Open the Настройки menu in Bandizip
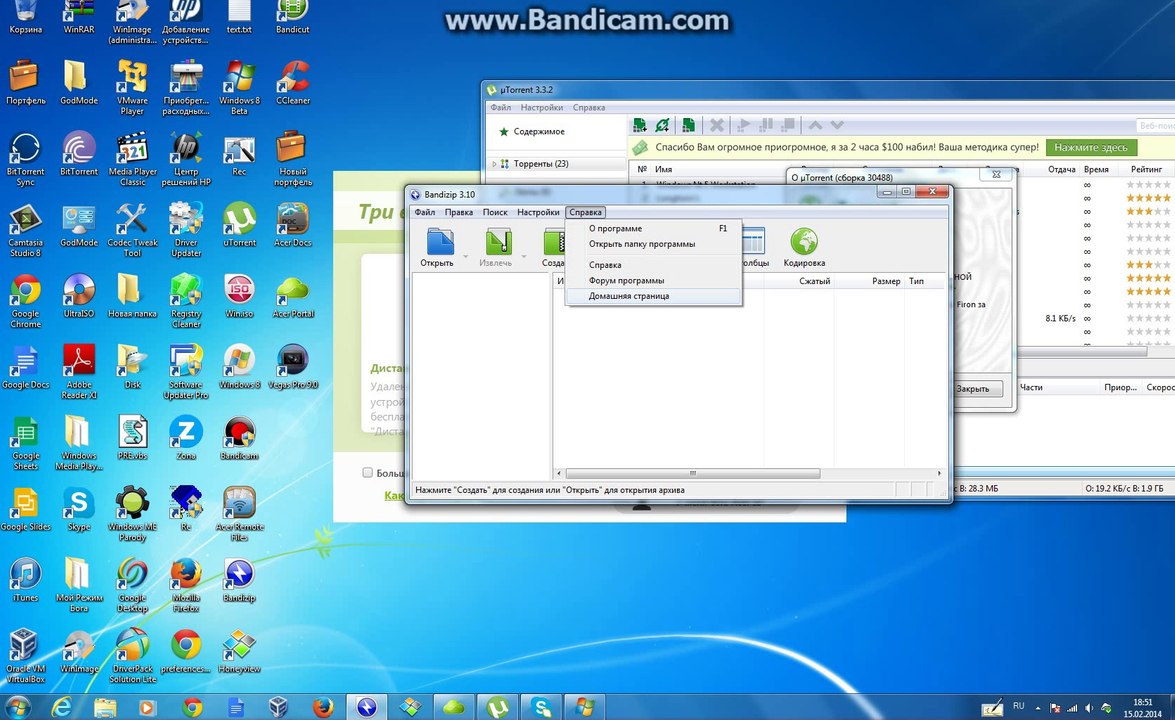 click(x=538, y=212)
